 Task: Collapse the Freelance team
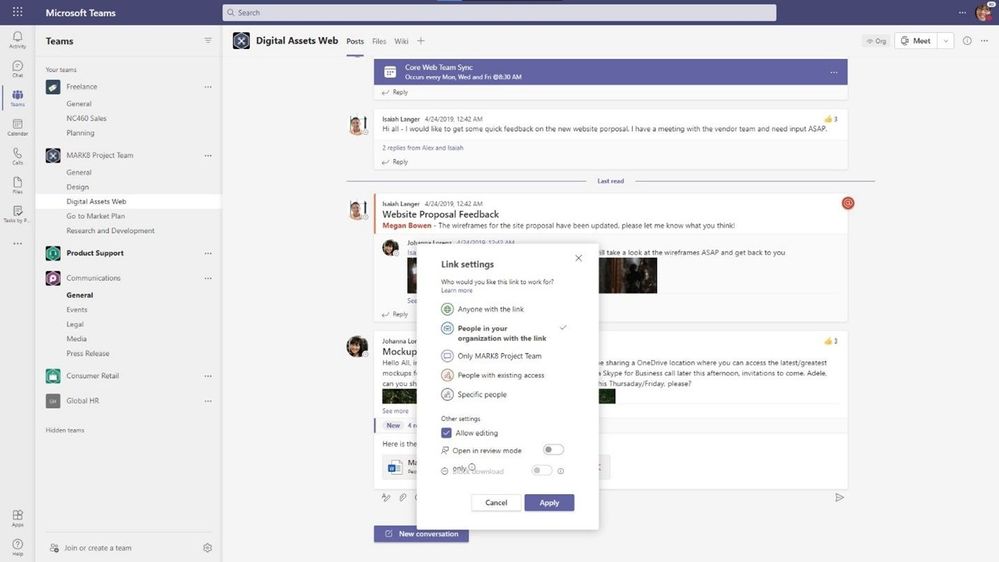pyautogui.click(x=82, y=87)
